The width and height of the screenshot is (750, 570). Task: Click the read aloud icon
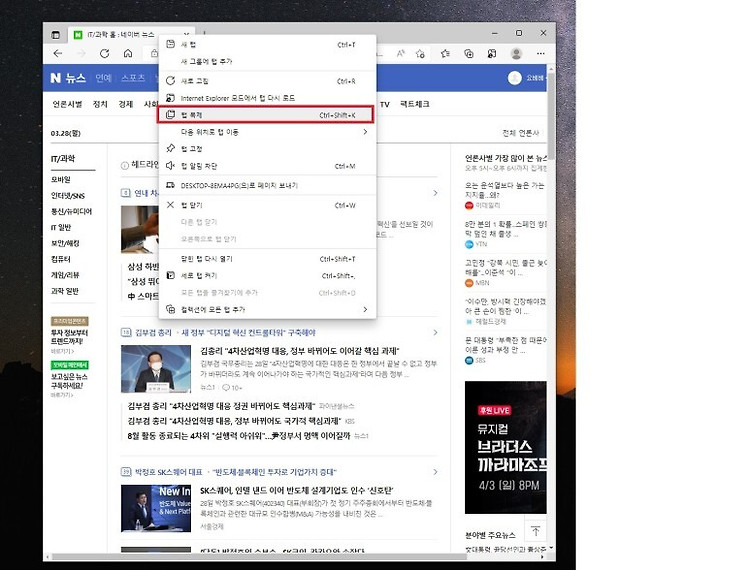[400, 54]
